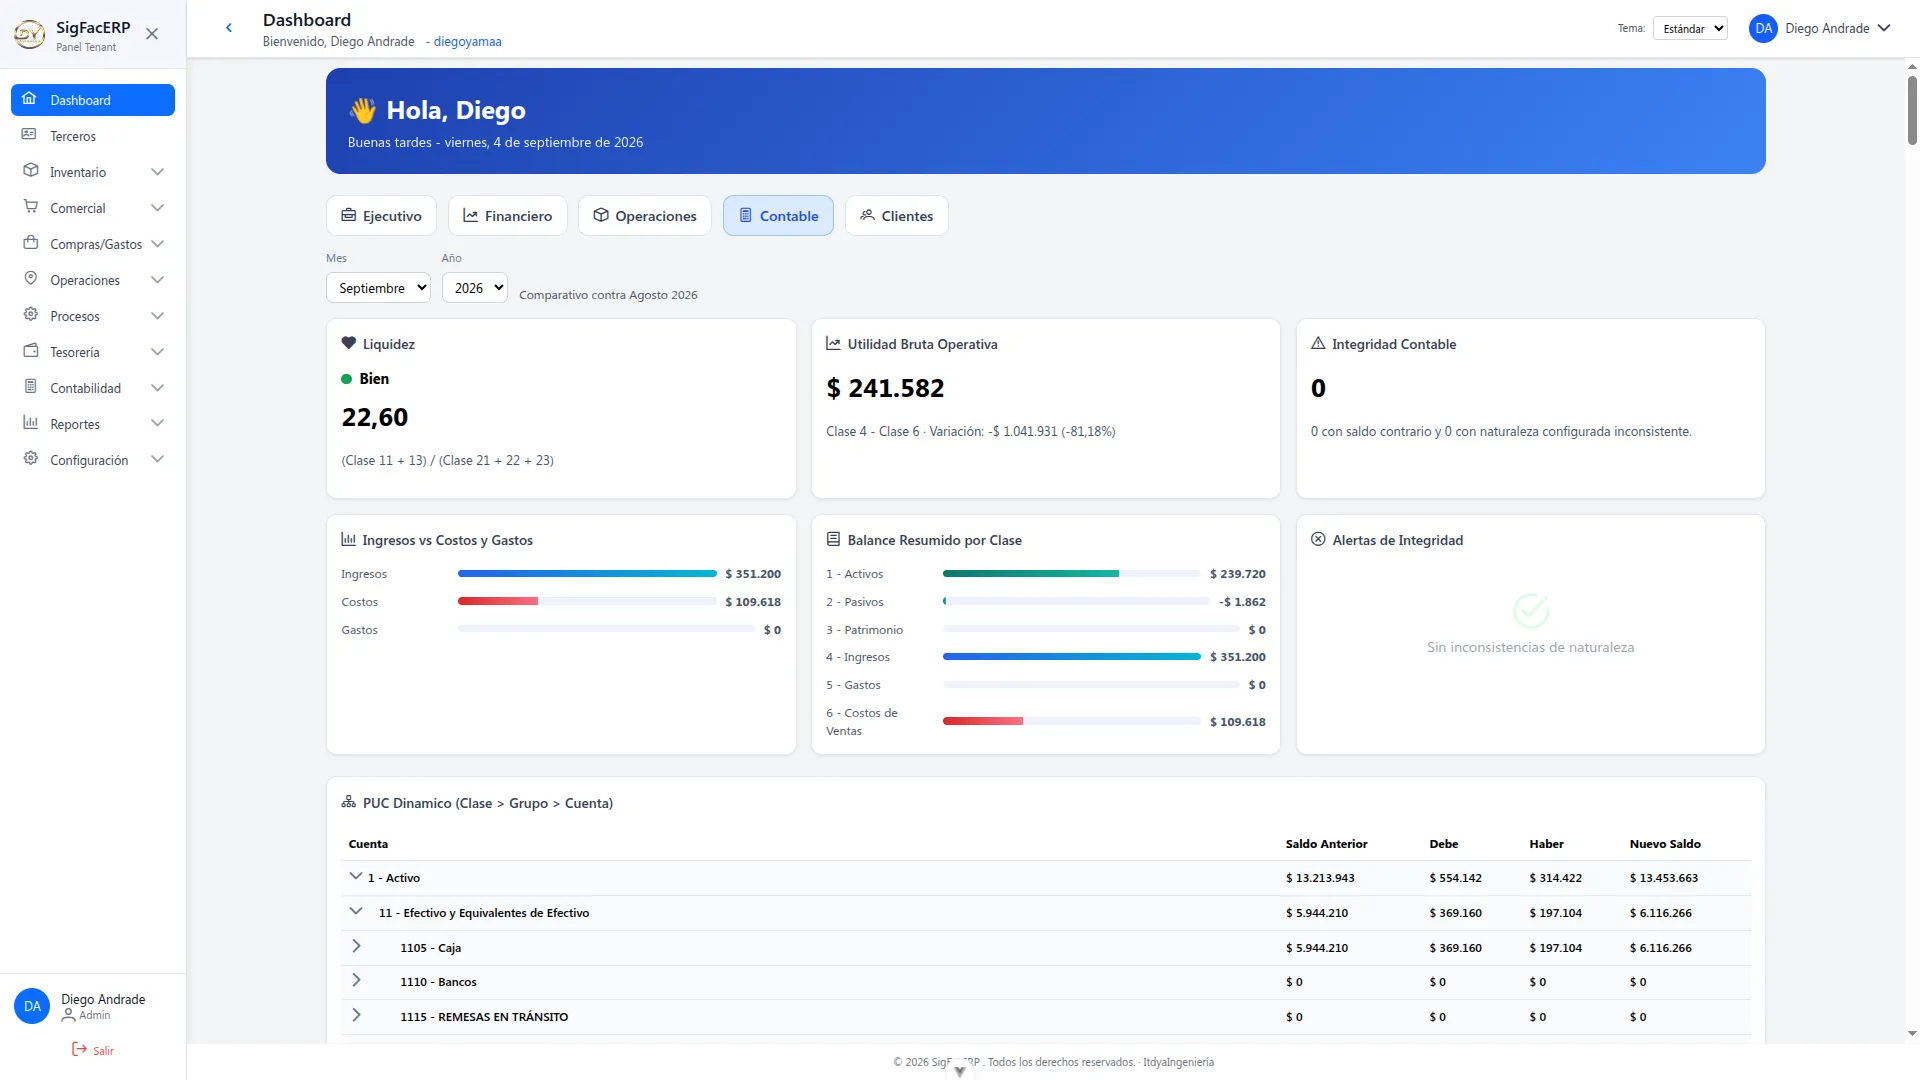Click the Balance Resumido por Clase icon
The height and width of the screenshot is (1080, 1920).
tap(833, 539)
